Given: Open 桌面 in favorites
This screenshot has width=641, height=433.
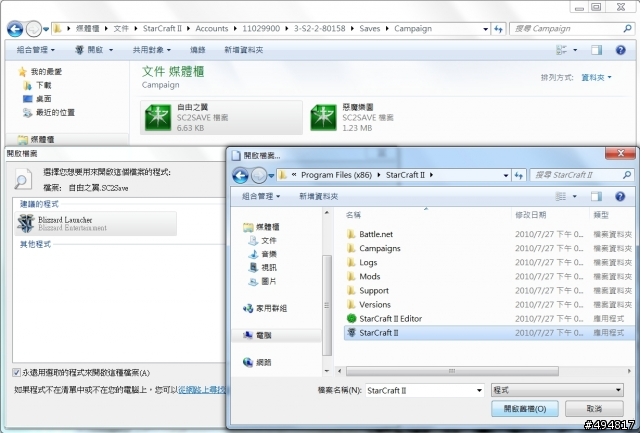Looking at the screenshot, I should pyautogui.click(x=44, y=99).
